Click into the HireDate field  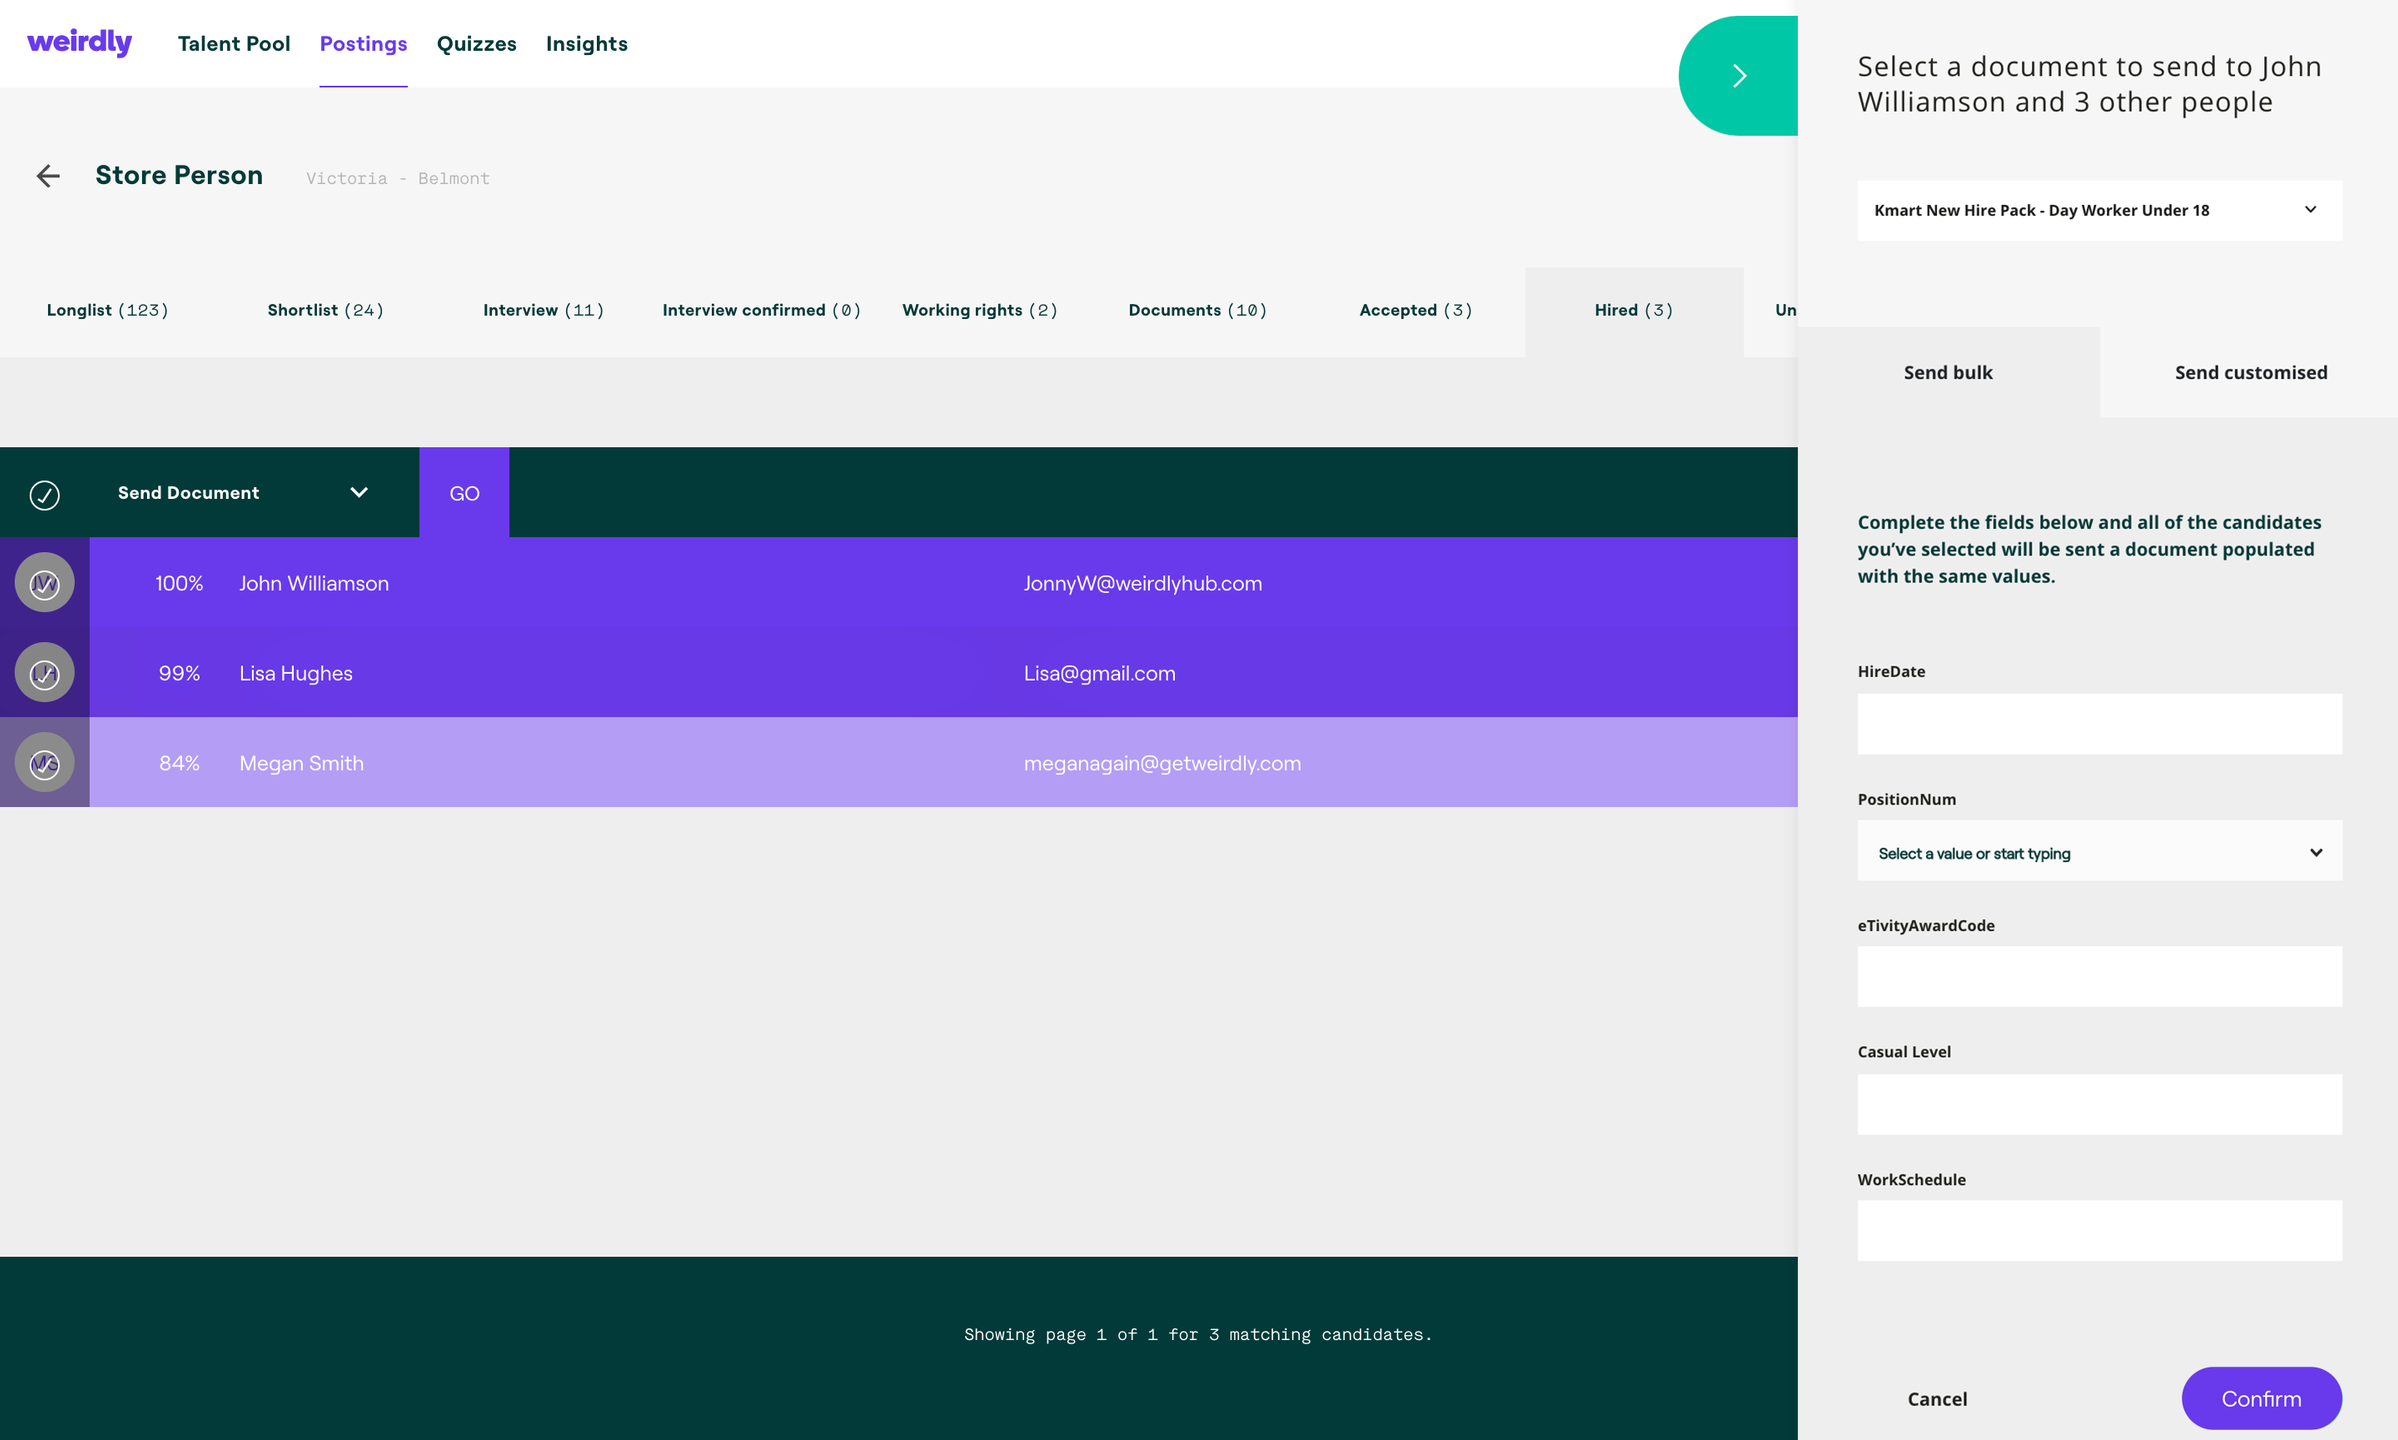(x=2099, y=724)
